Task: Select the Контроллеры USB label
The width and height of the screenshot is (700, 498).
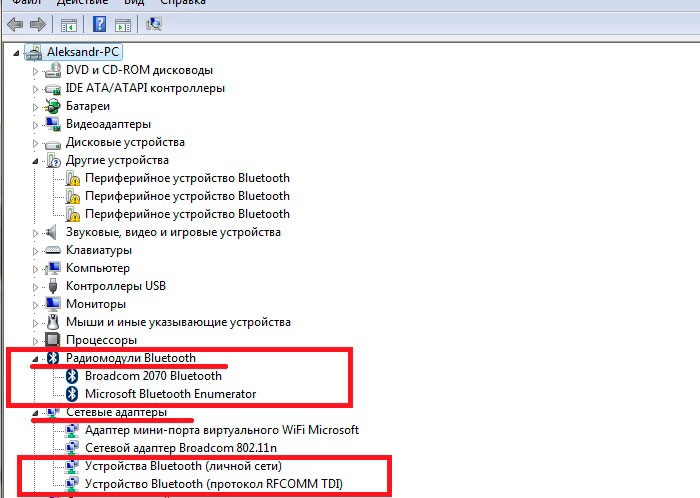Action: [x=116, y=286]
